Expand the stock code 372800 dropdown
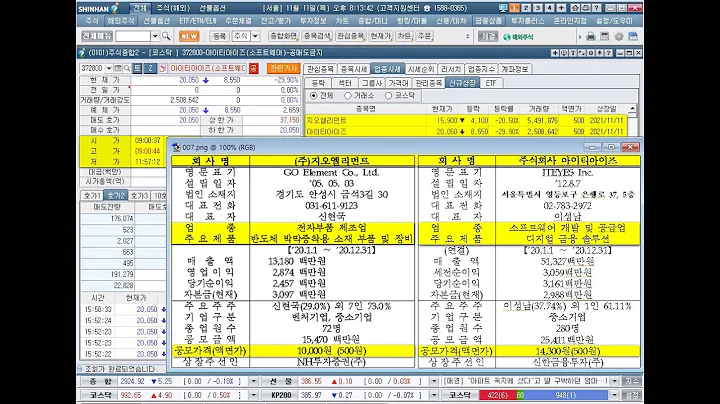 click(x=109, y=68)
